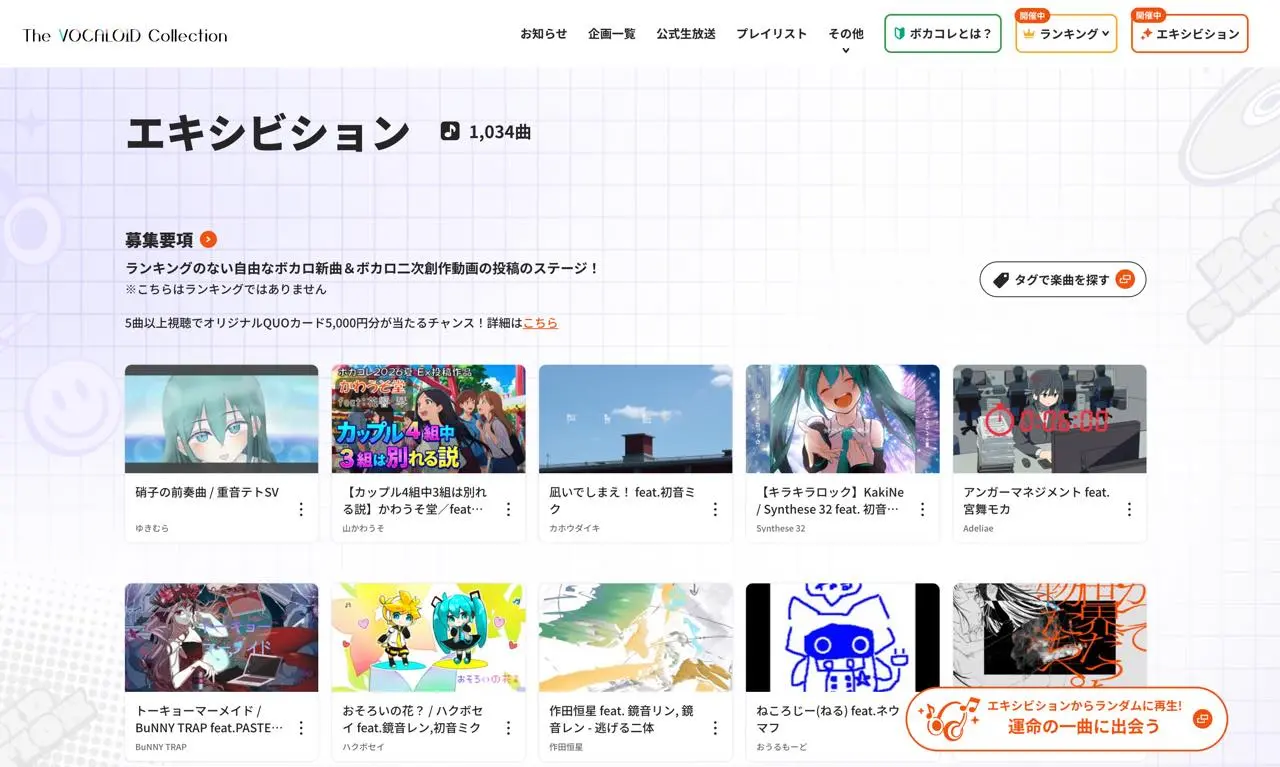
Task: Click the sparkle icon in エキシビション button
Action: 1146,34
